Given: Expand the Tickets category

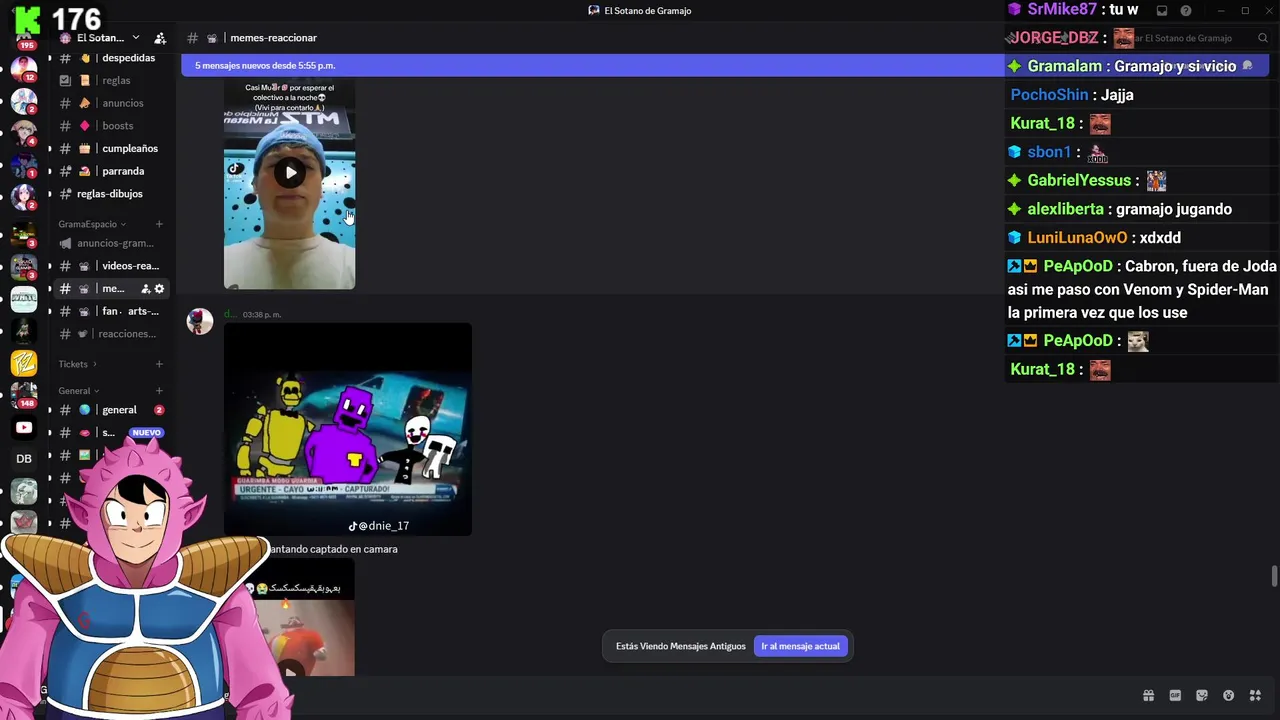Looking at the screenshot, I should (77, 364).
